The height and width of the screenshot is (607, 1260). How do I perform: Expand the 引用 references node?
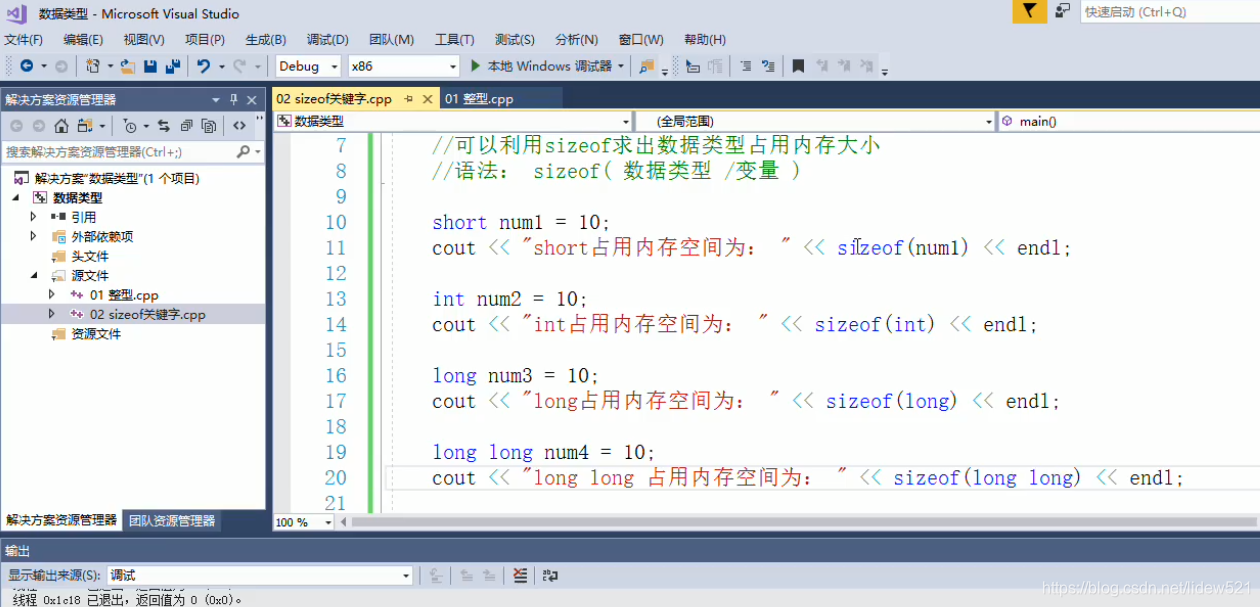click(x=34, y=217)
